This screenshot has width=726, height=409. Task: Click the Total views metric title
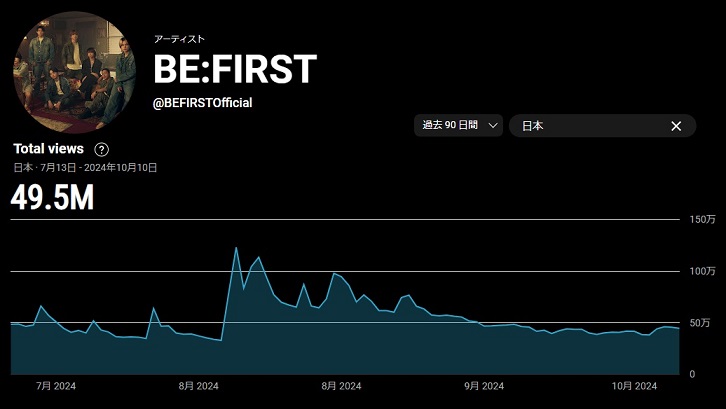pos(48,149)
